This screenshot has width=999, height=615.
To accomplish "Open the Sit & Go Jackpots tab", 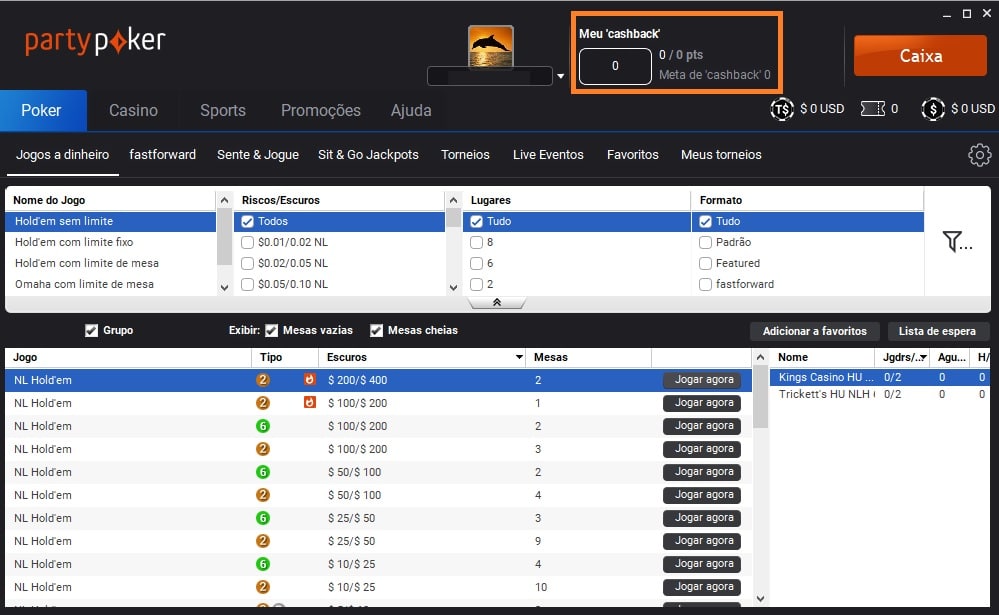I will (368, 155).
